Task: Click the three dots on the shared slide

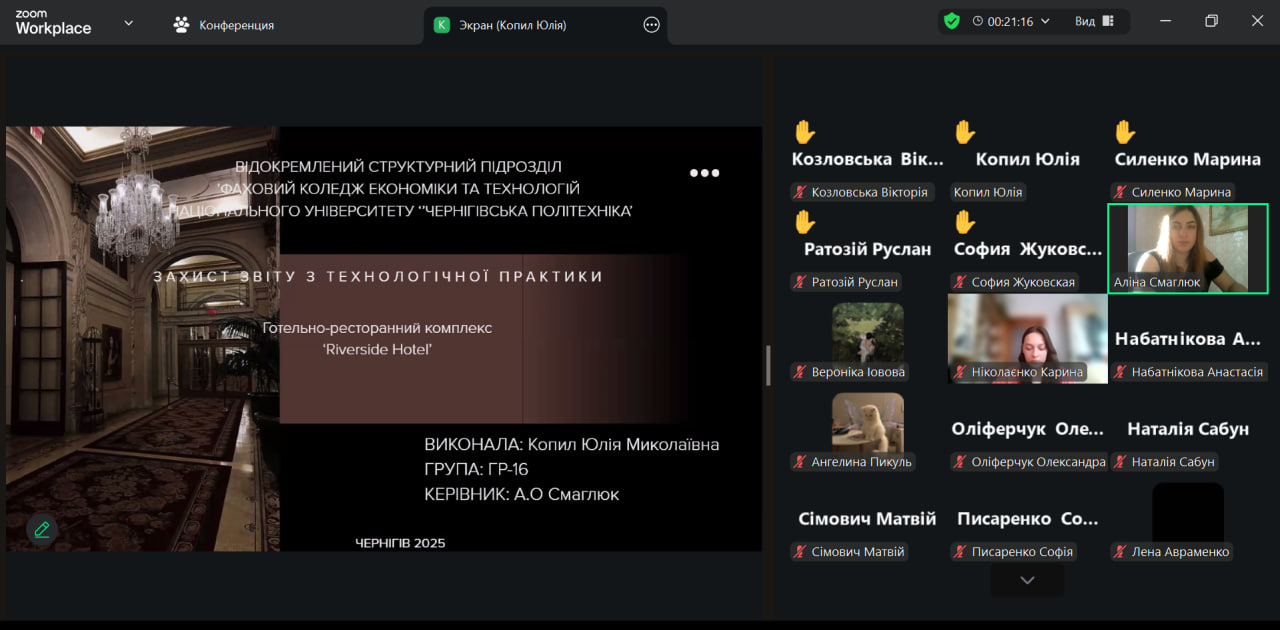Action: [704, 173]
